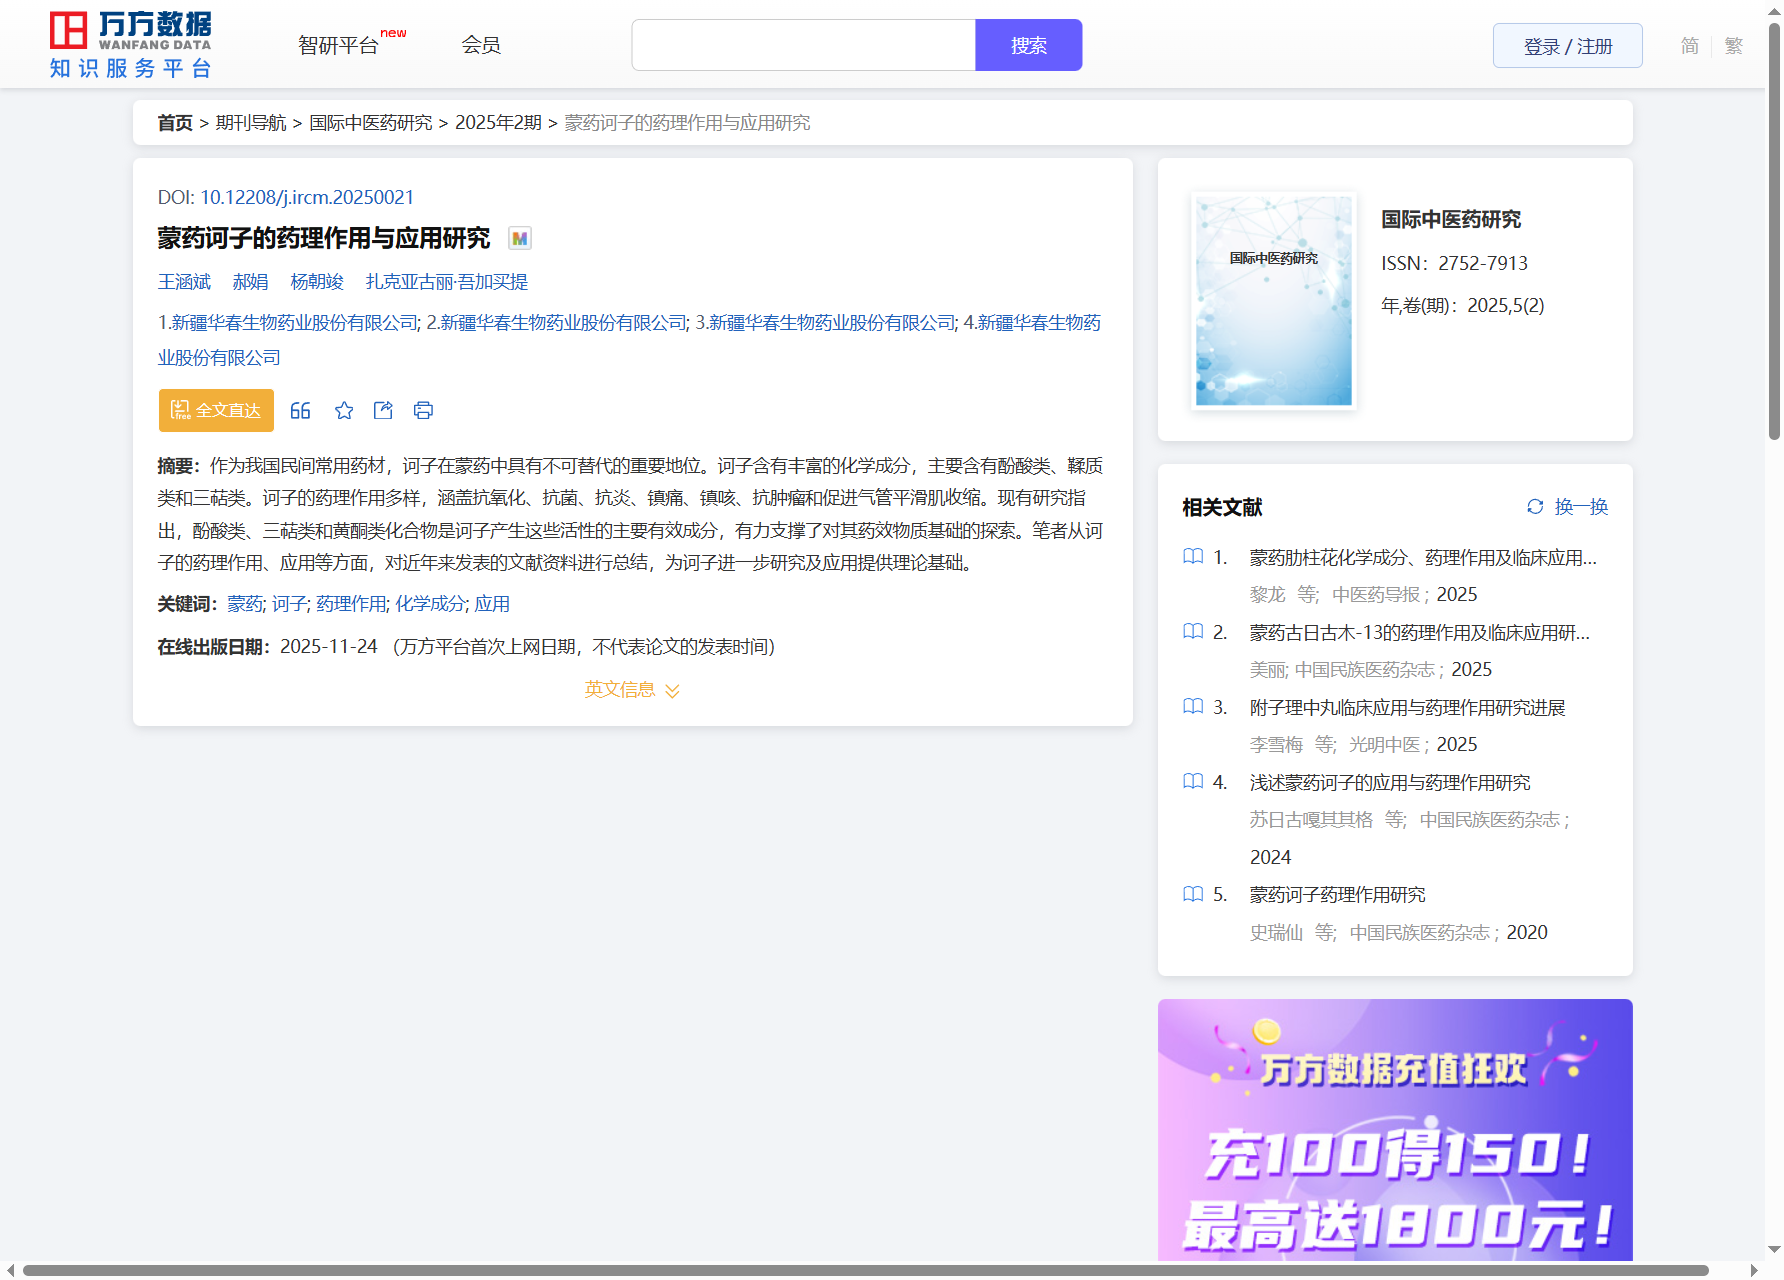The width and height of the screenshot is (1784, 1280).
Task: Open author 王涵斌 link
Action: [x=184, y=282]
